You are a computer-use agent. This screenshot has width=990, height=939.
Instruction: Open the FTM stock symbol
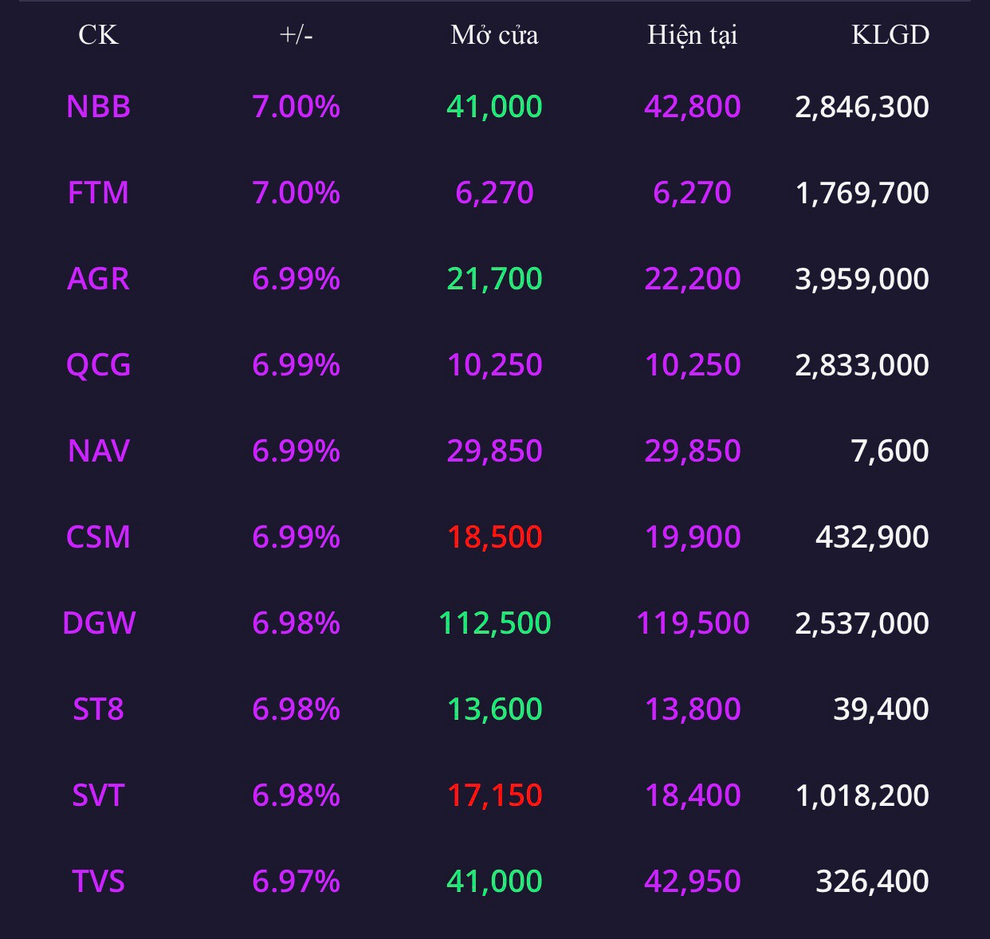tap(98, 193)
